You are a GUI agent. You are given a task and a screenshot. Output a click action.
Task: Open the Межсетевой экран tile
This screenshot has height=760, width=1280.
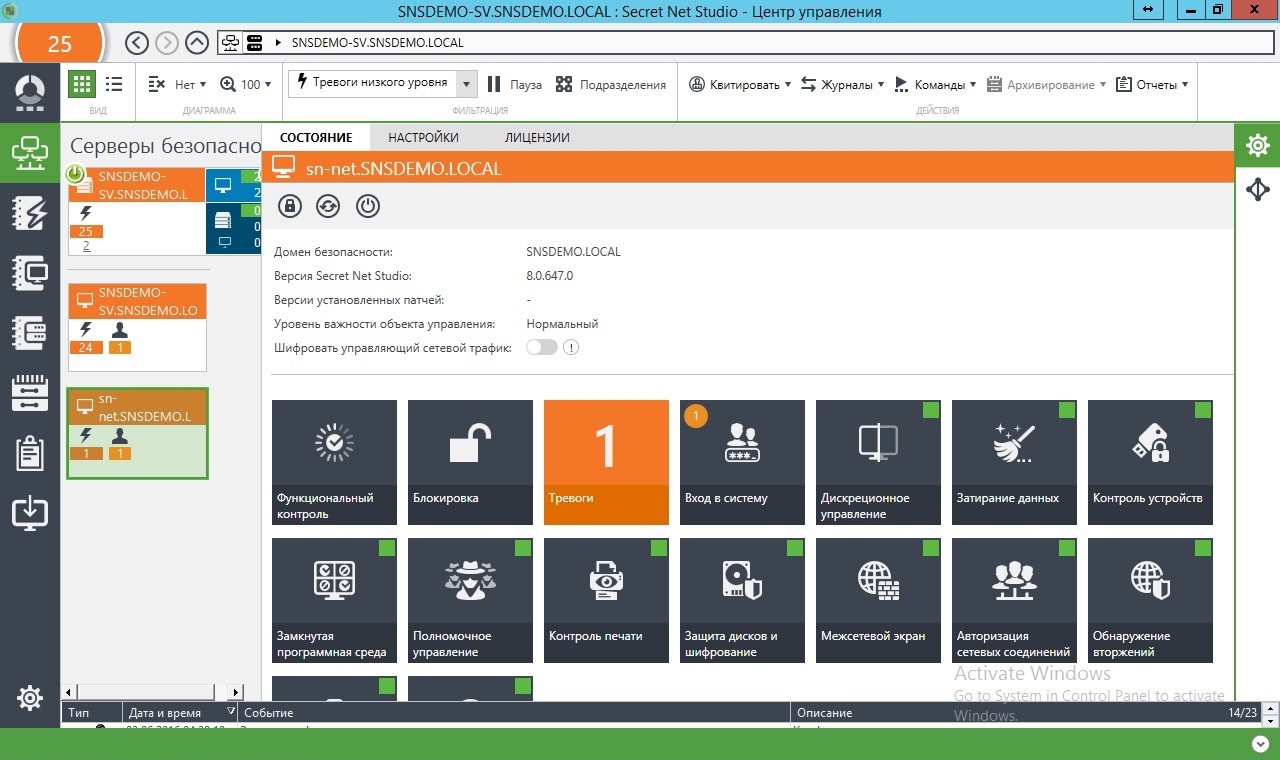click(878, 600)
